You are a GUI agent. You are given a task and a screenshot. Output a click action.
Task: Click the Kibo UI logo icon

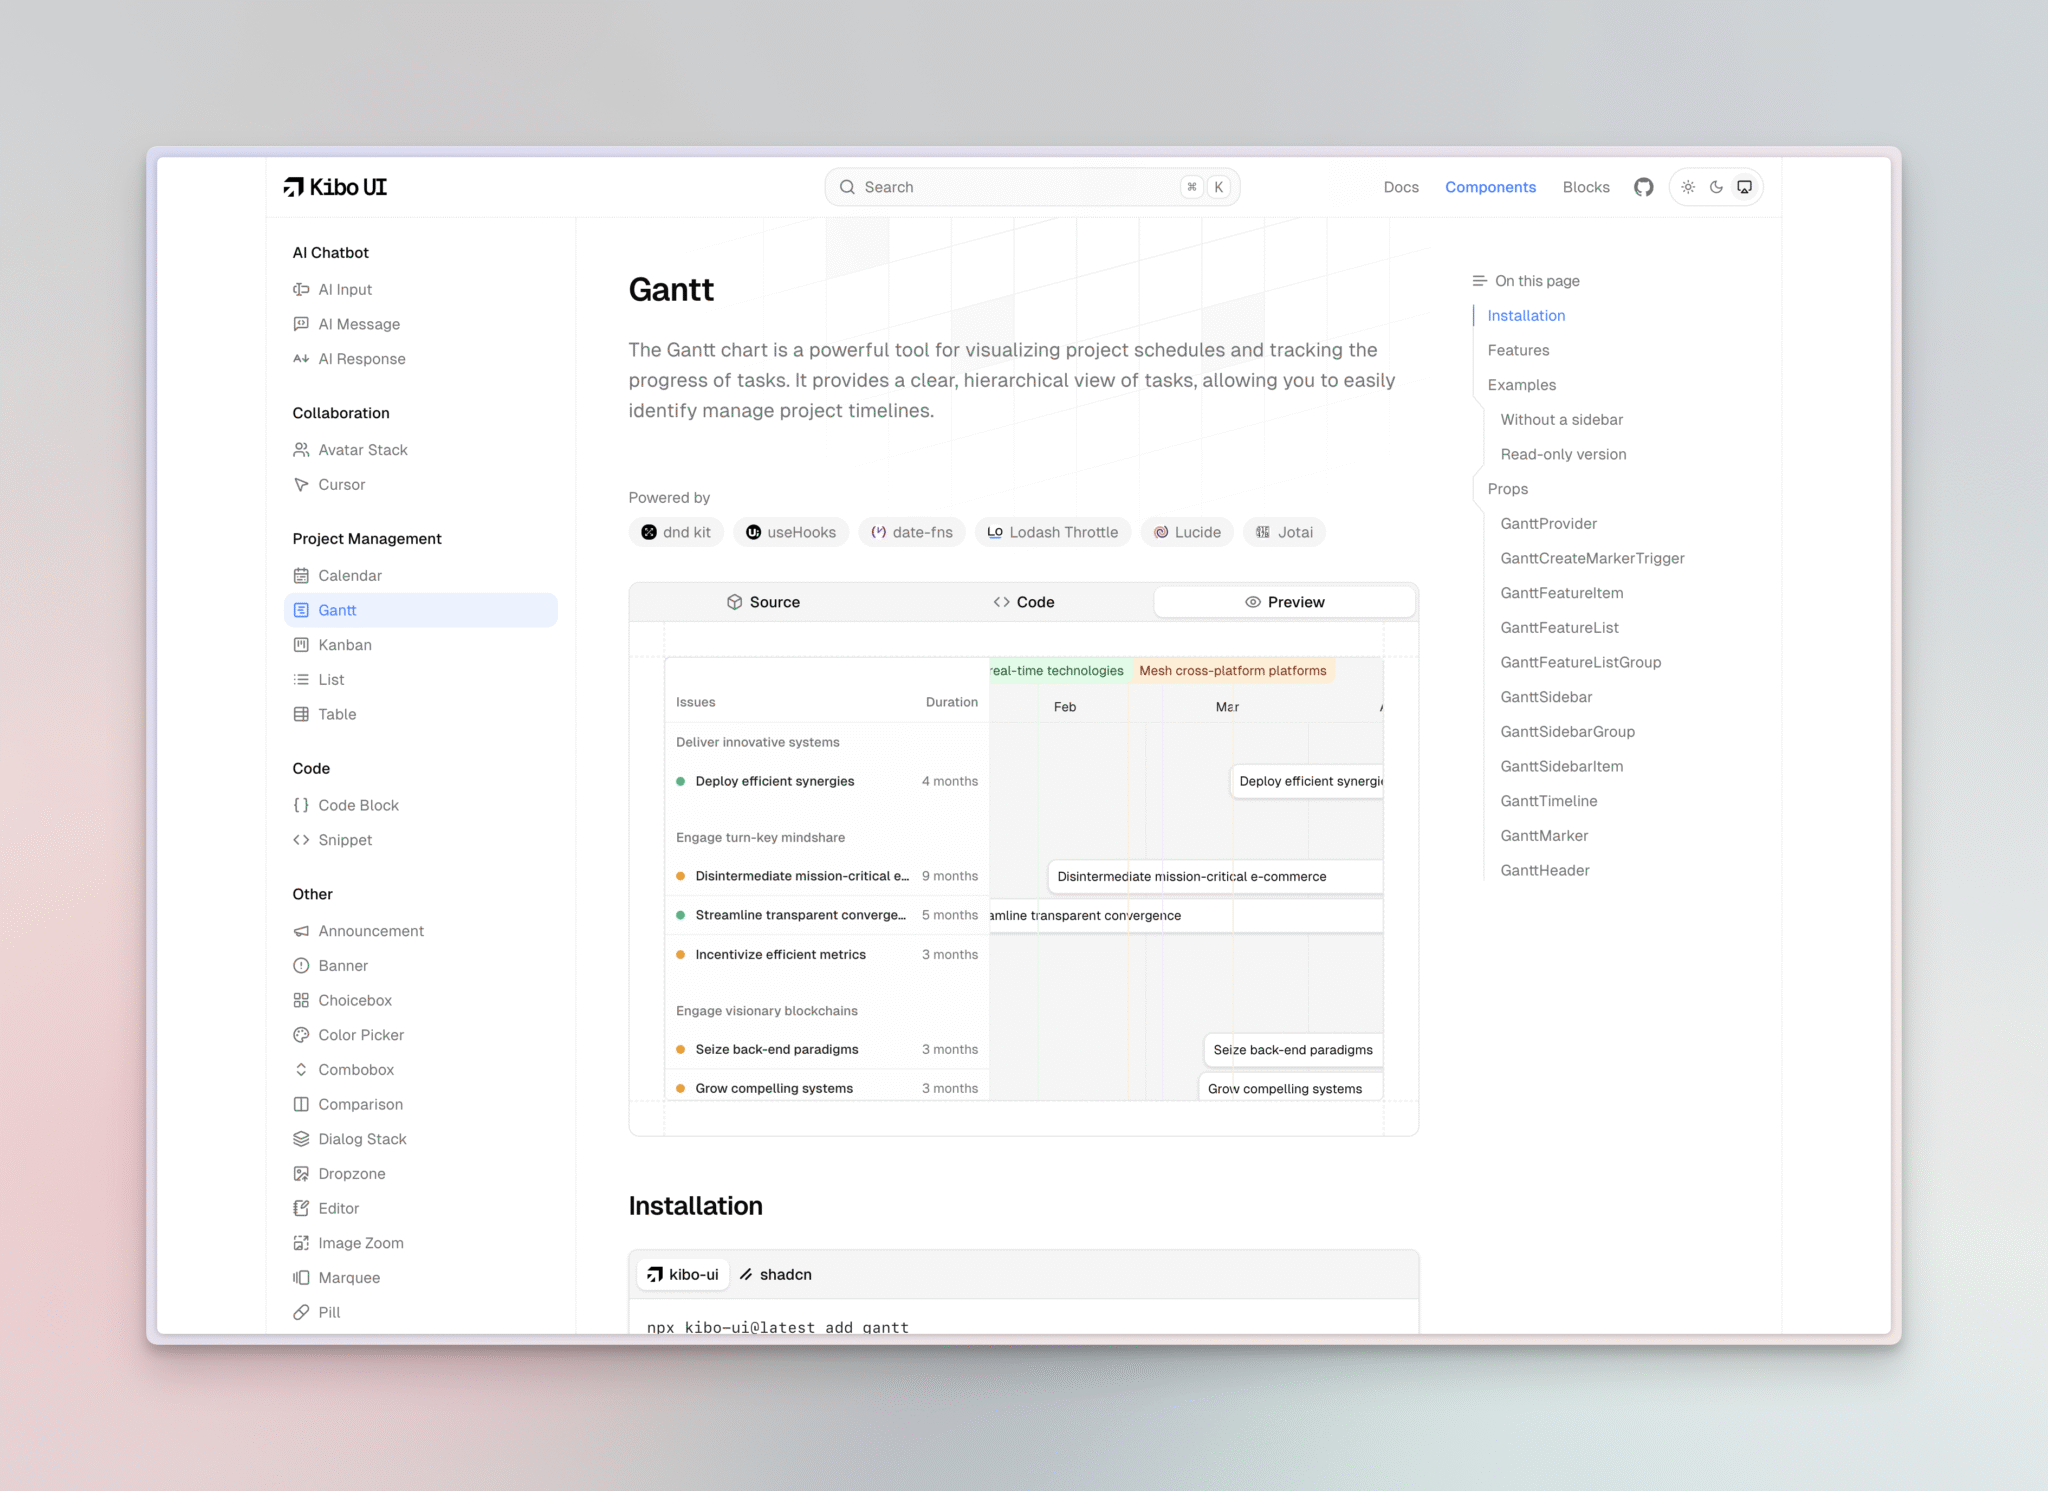pos(294,186)
